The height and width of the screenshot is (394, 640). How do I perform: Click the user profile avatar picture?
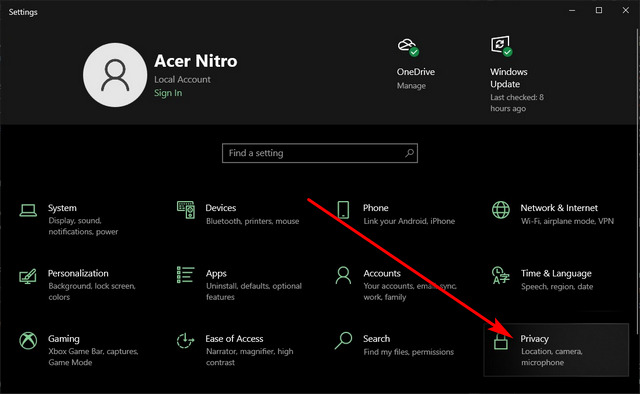pos(115,75)
